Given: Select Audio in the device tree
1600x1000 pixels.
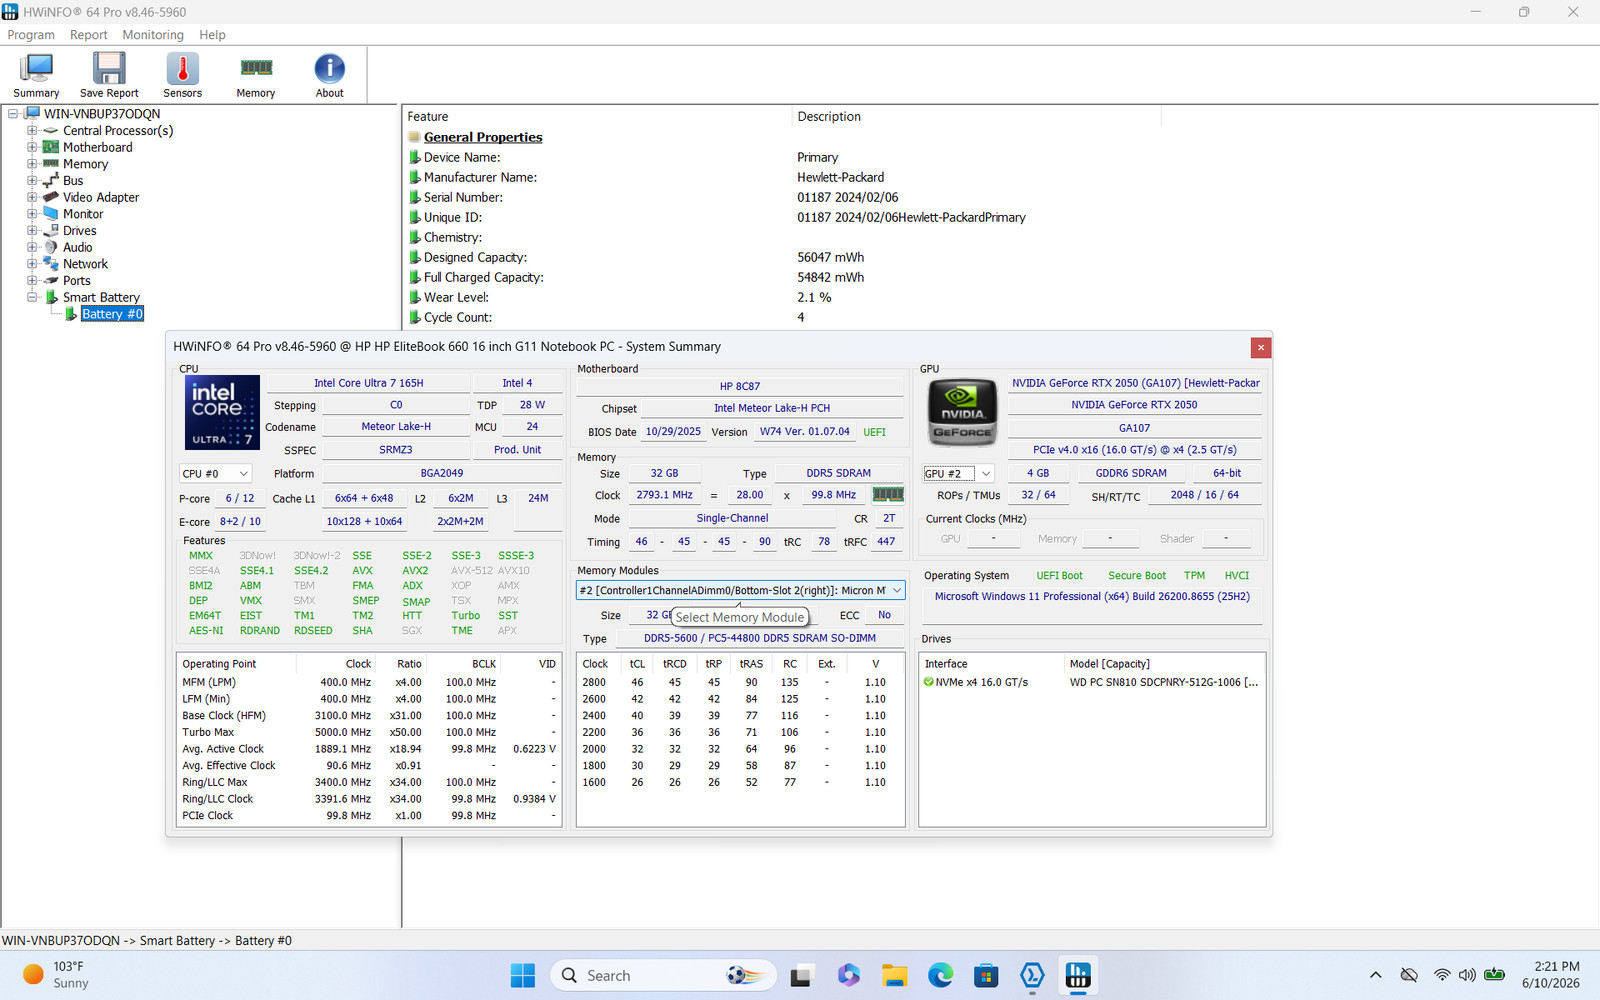Looking at the screenshot, I should pos(77,247).
